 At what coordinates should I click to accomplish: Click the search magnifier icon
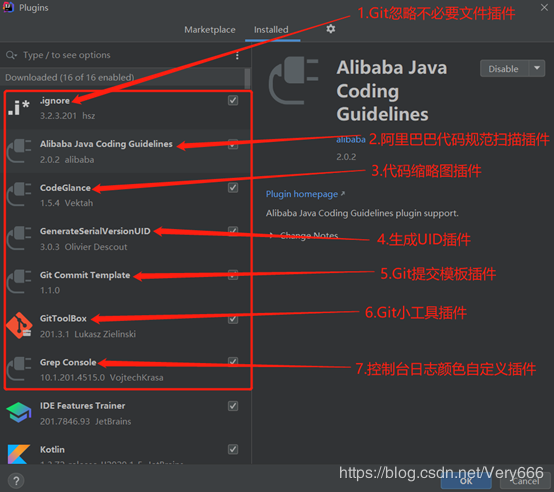pos(11,55)
